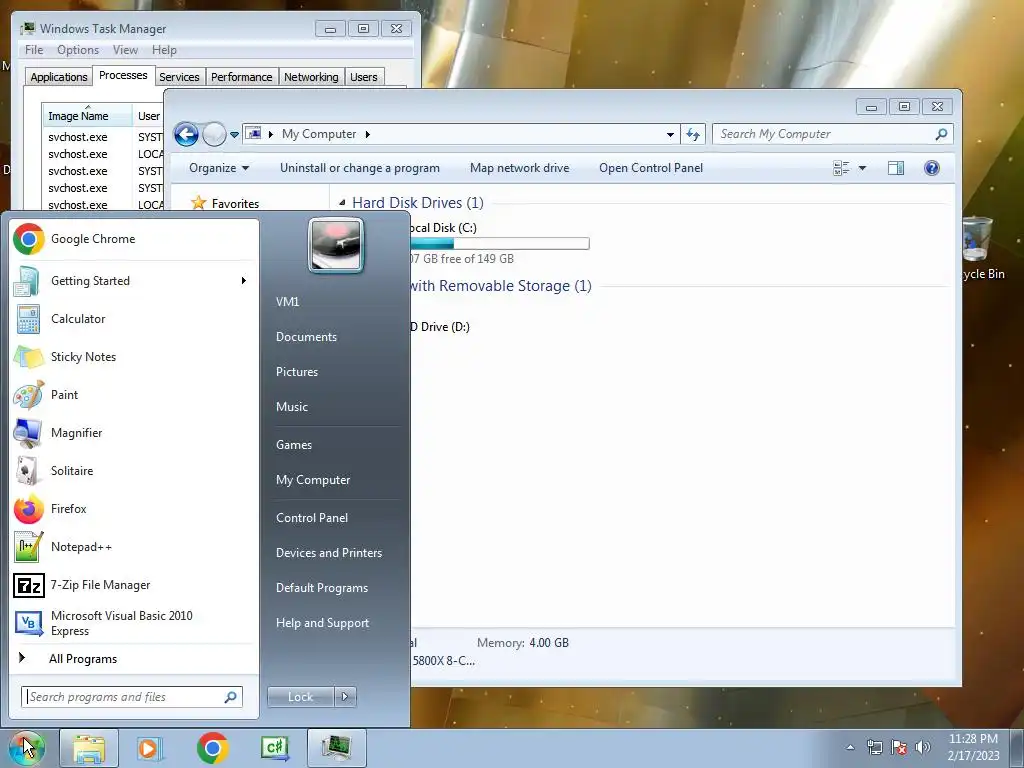Open Windows Explorer from taskbar
The height and width of the screenshot is (768, 1024).
tap(89, 748)
